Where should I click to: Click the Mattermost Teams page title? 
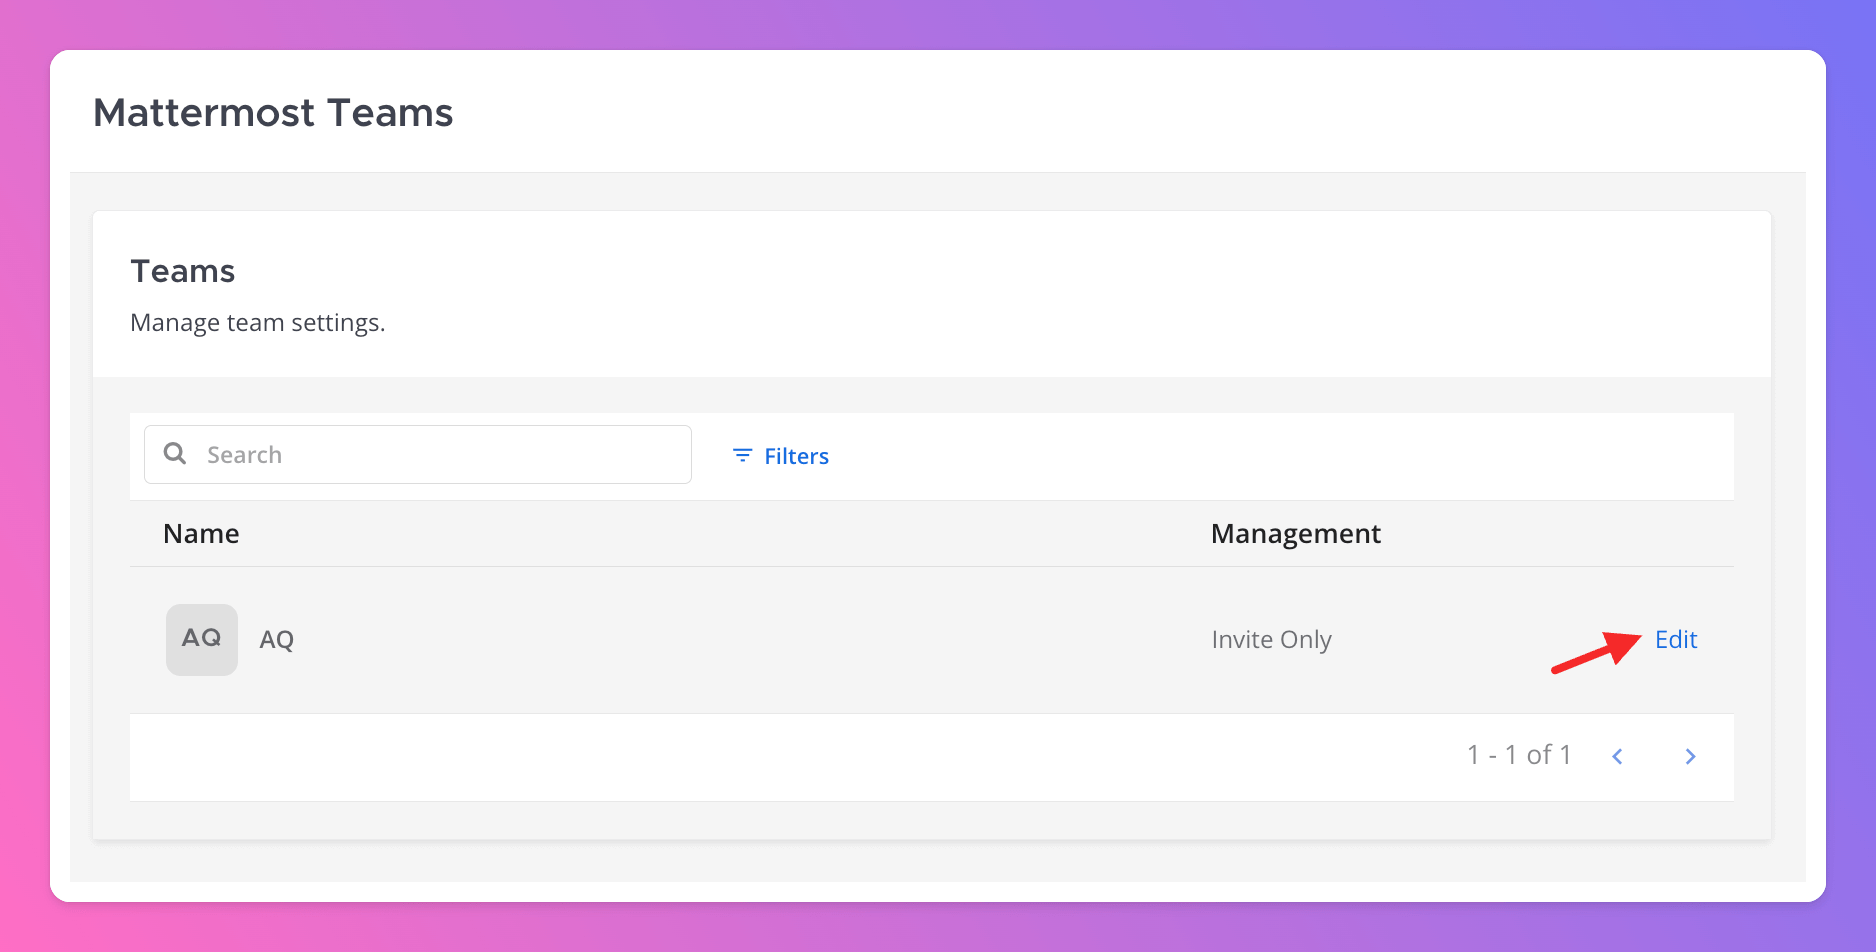click(273, 113)
